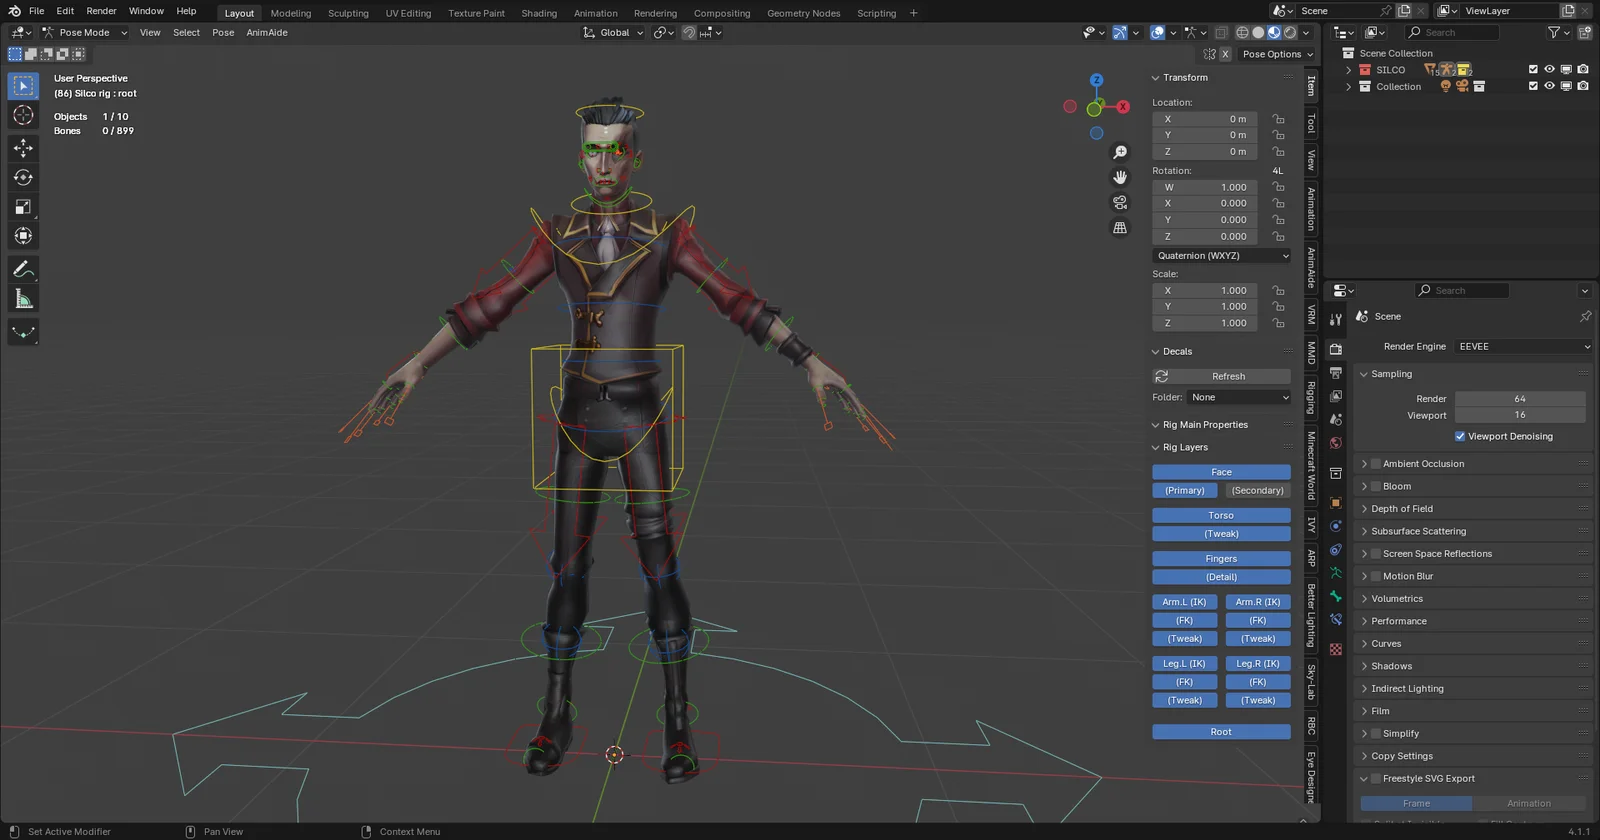Screen dimensions: 1600x840
Task: Toggle the camera view icon
Action: tap(1120, 202)
